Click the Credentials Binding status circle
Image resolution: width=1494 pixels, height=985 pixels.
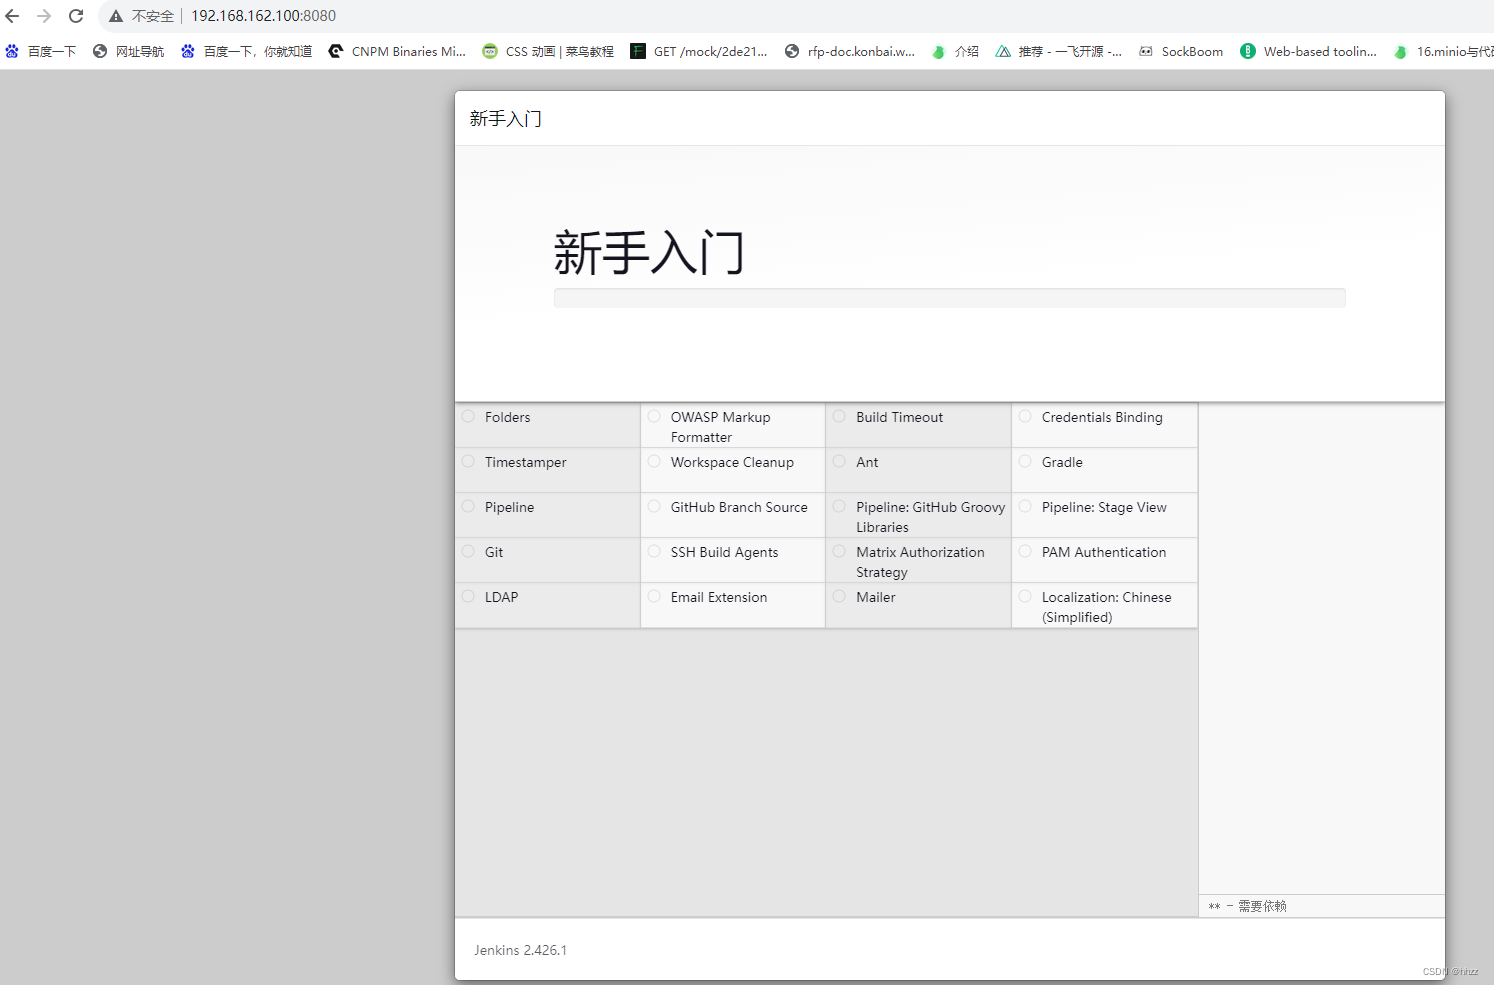click(x=1025, y=416)
